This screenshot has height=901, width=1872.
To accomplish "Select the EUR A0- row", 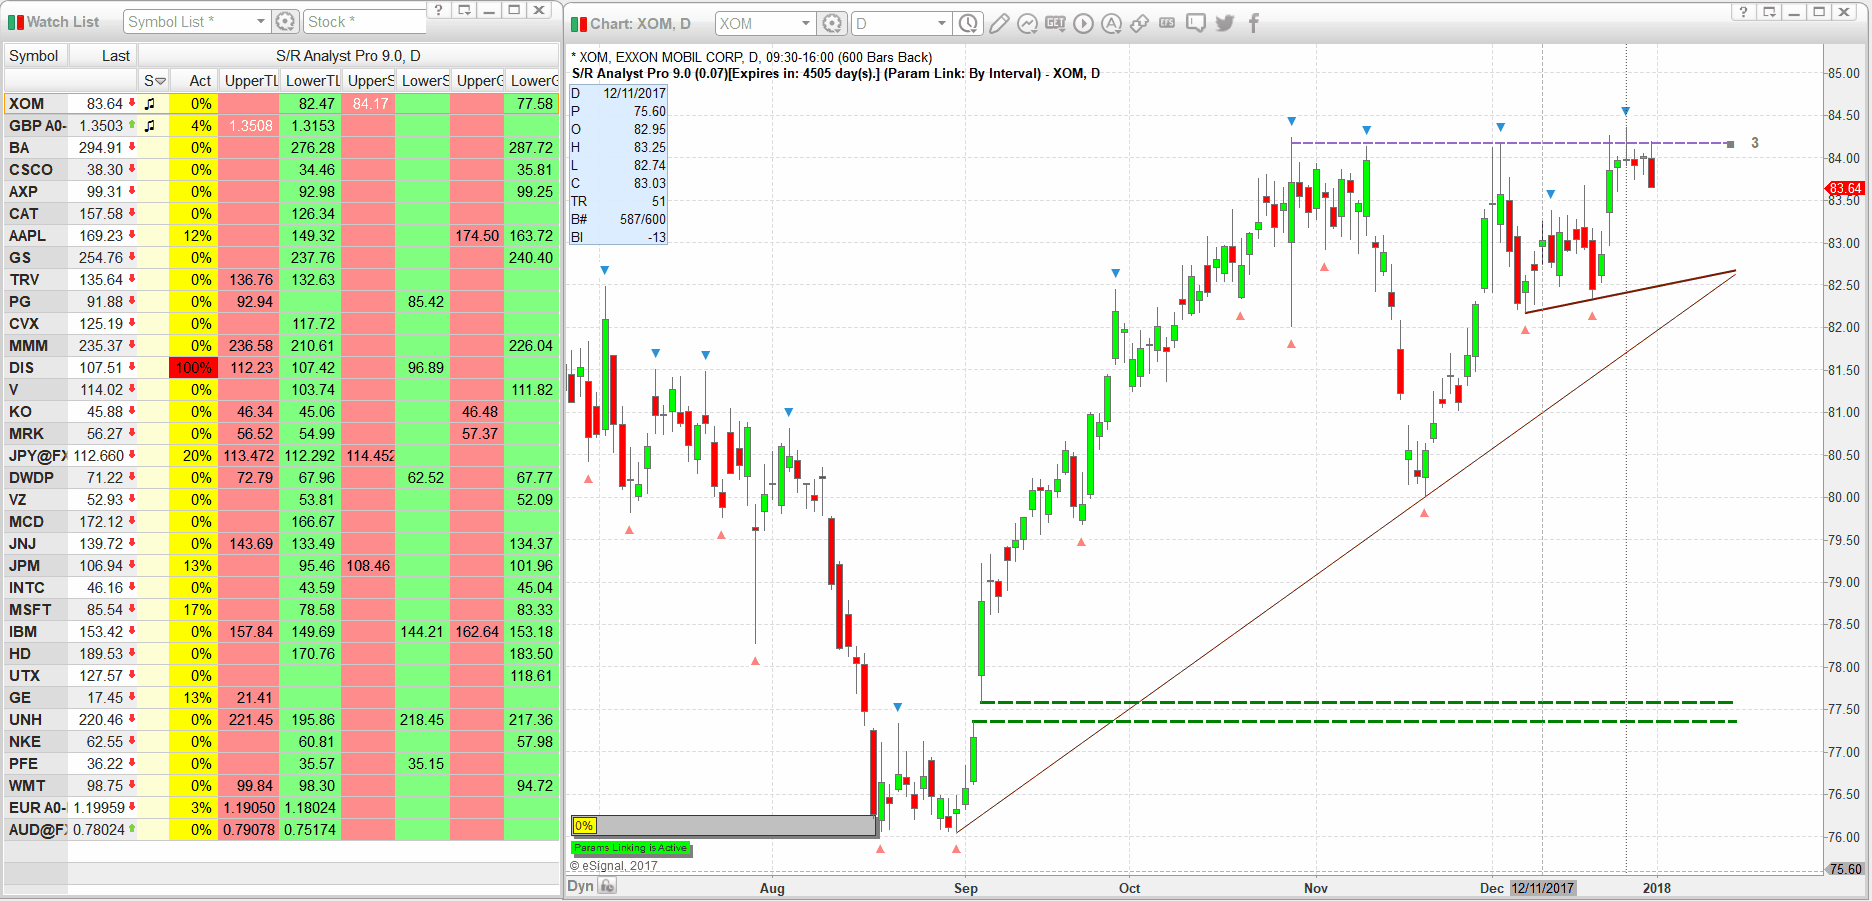I will (x=281, y=808).
